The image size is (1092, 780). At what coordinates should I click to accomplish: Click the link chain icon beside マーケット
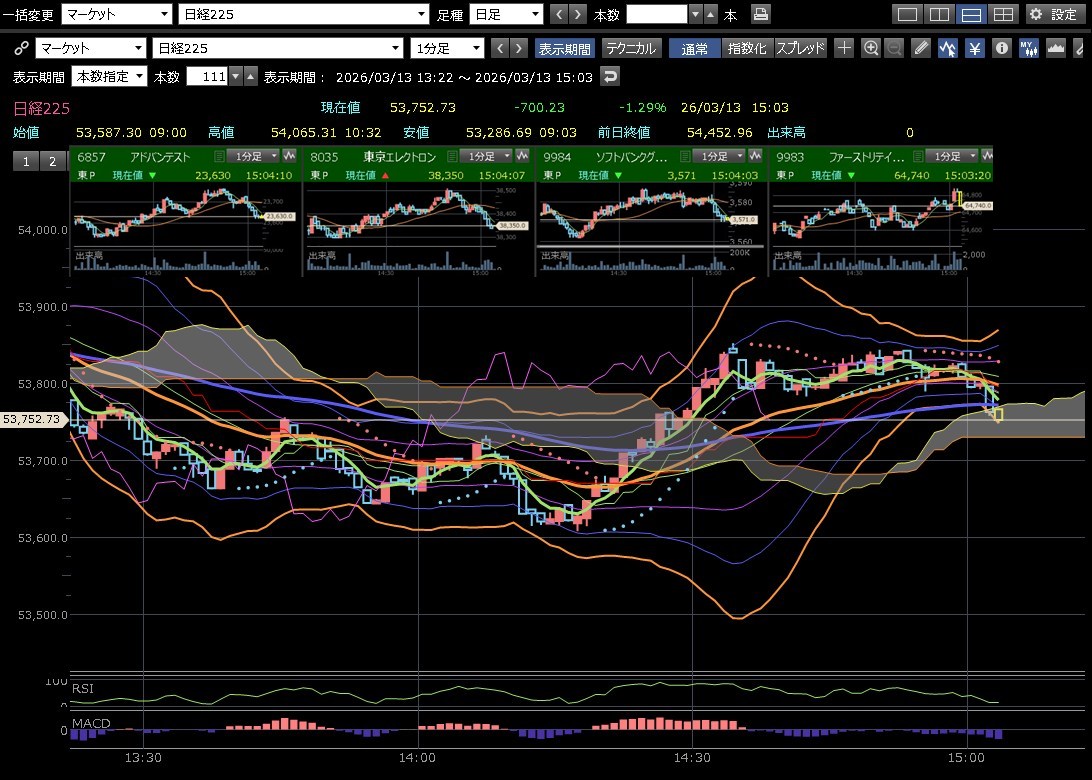point(21,48)
